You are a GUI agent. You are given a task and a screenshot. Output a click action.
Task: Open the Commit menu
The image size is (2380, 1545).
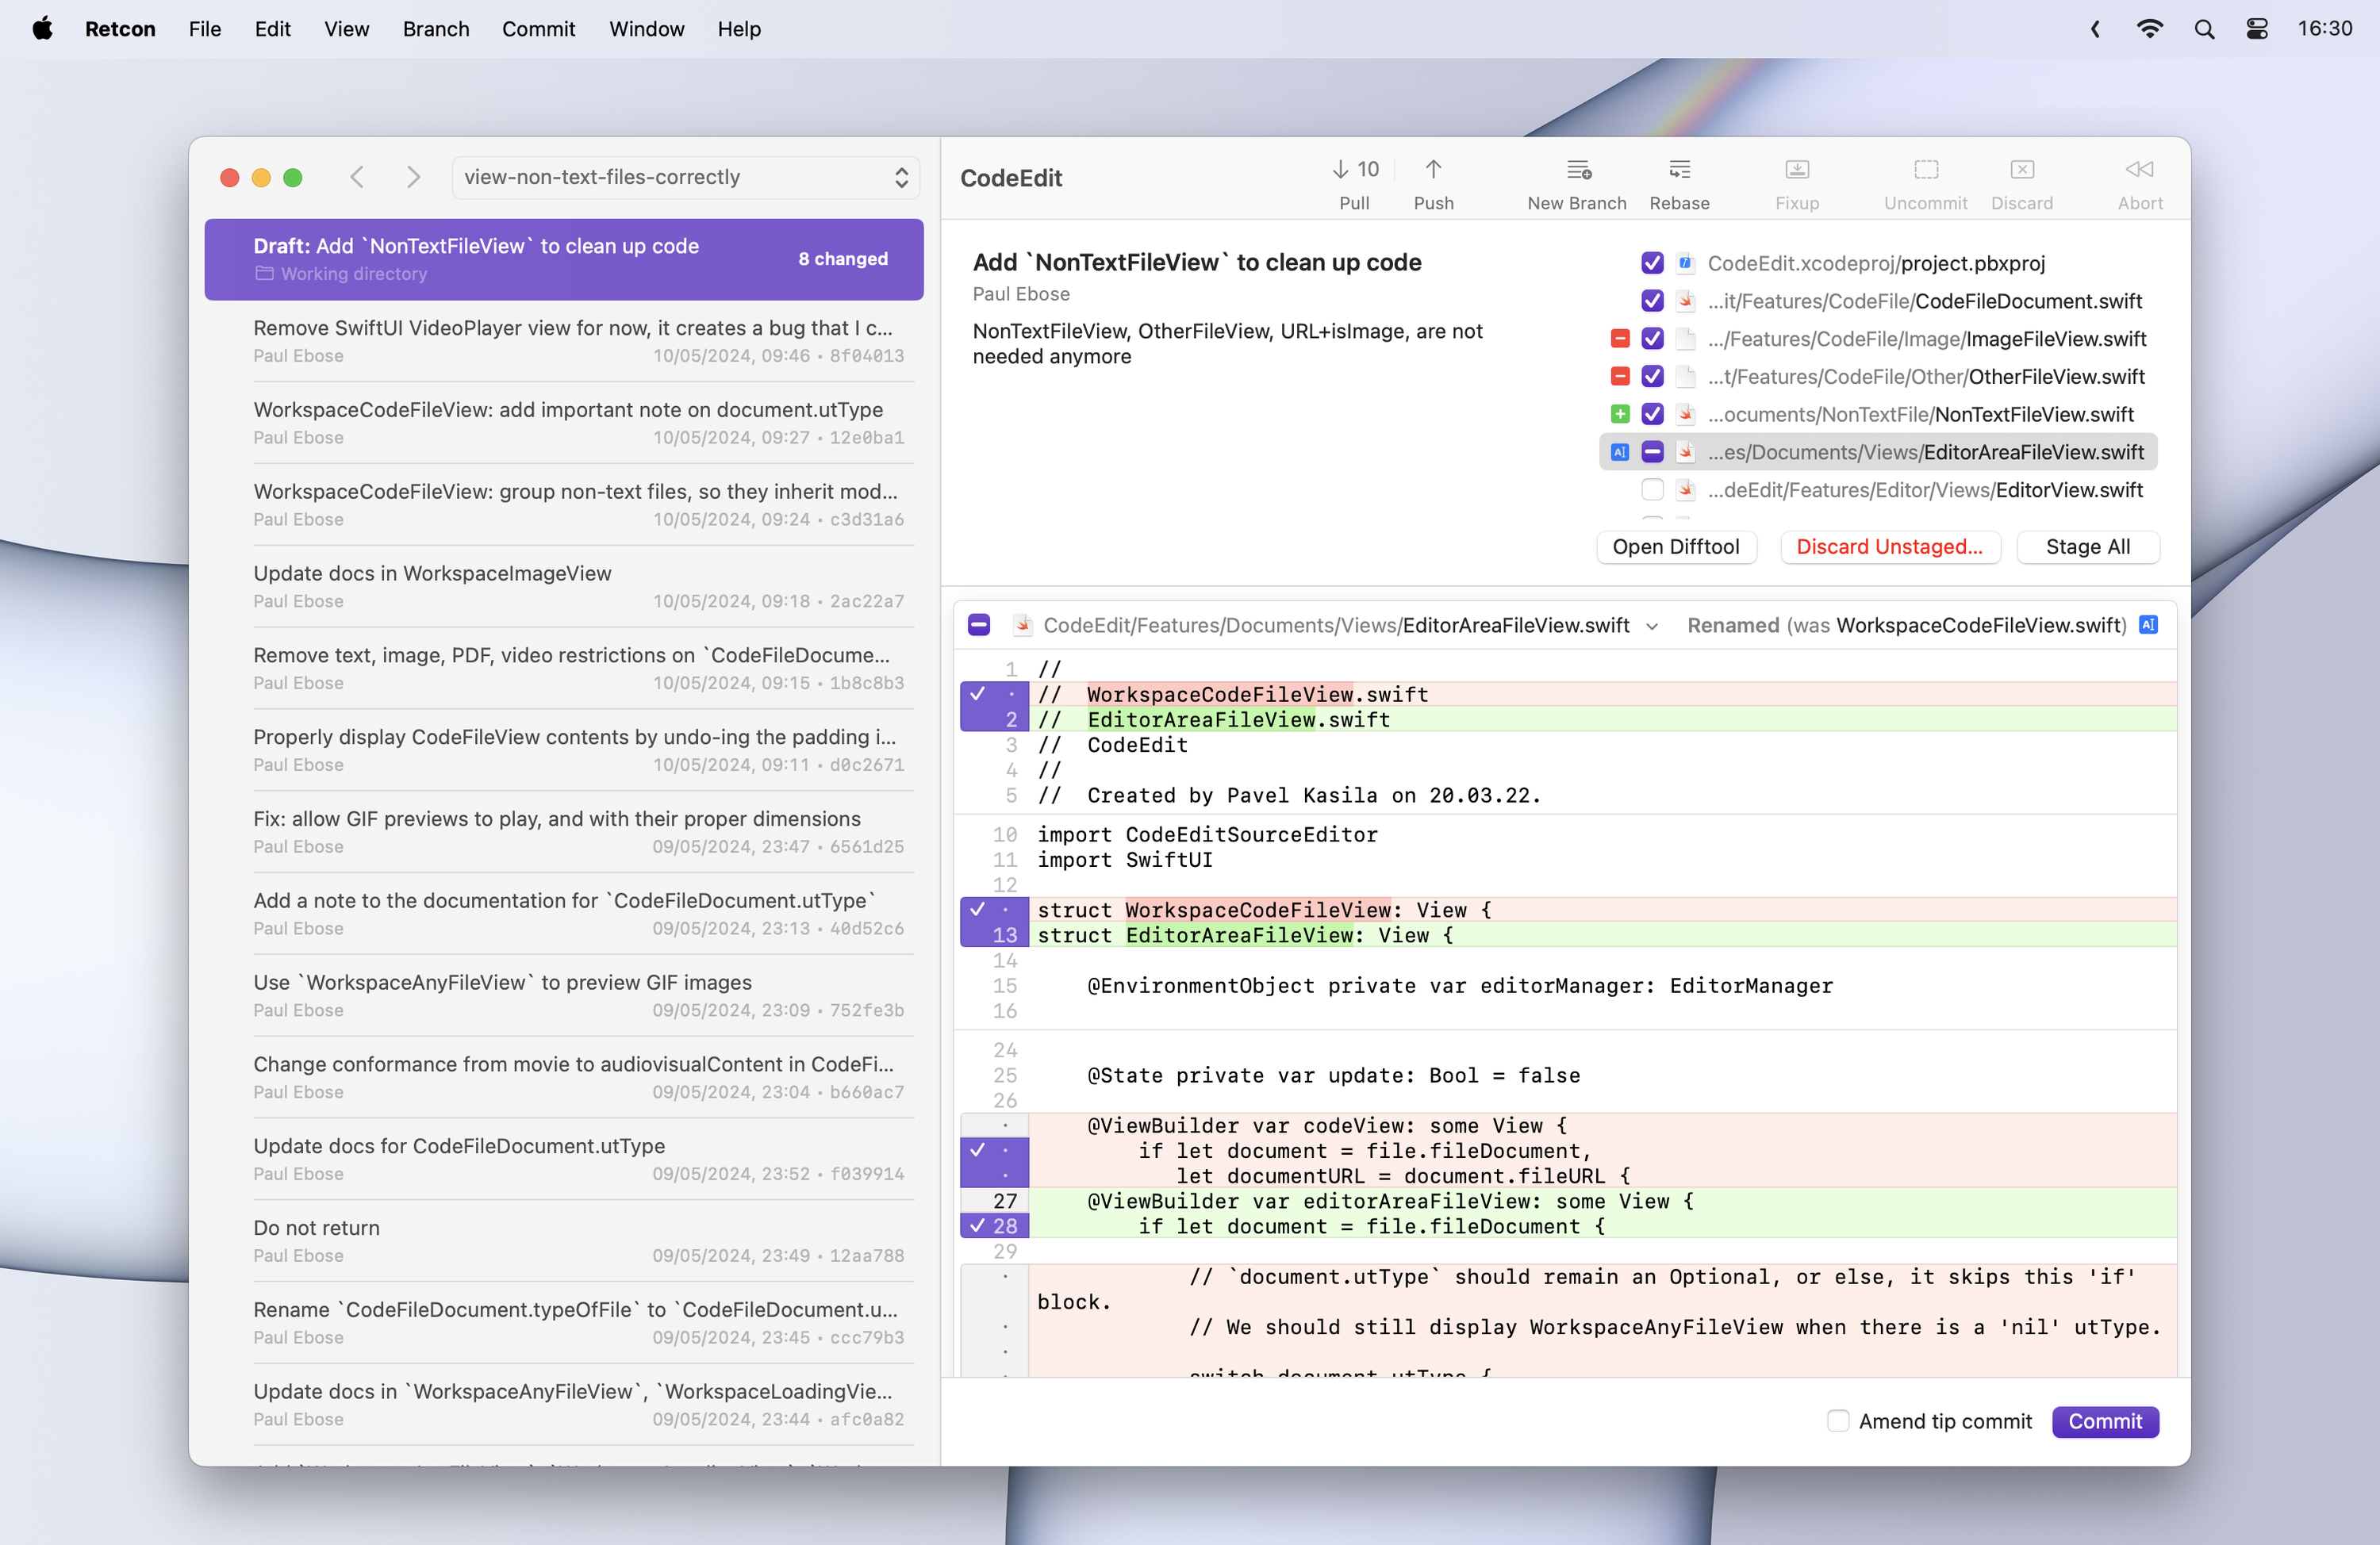(x=538, y=29)
